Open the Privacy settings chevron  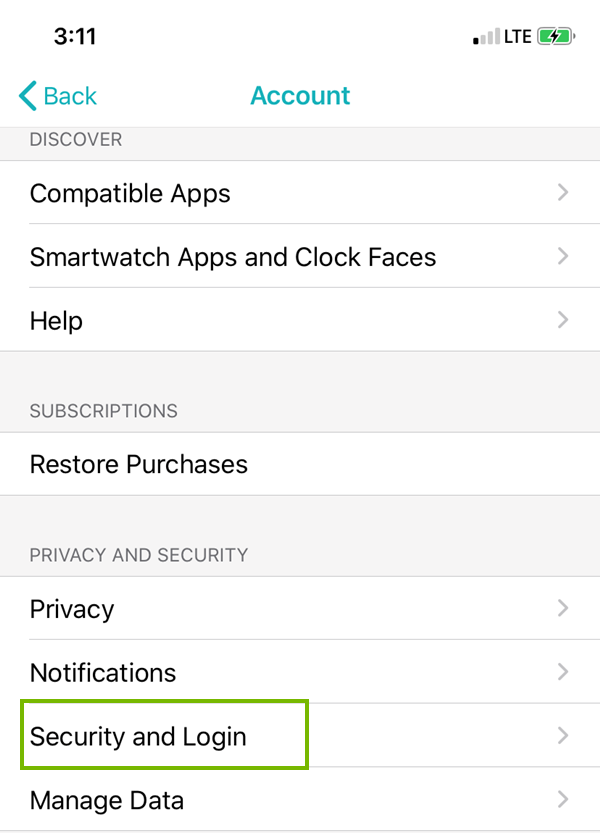tap(563, 608)
